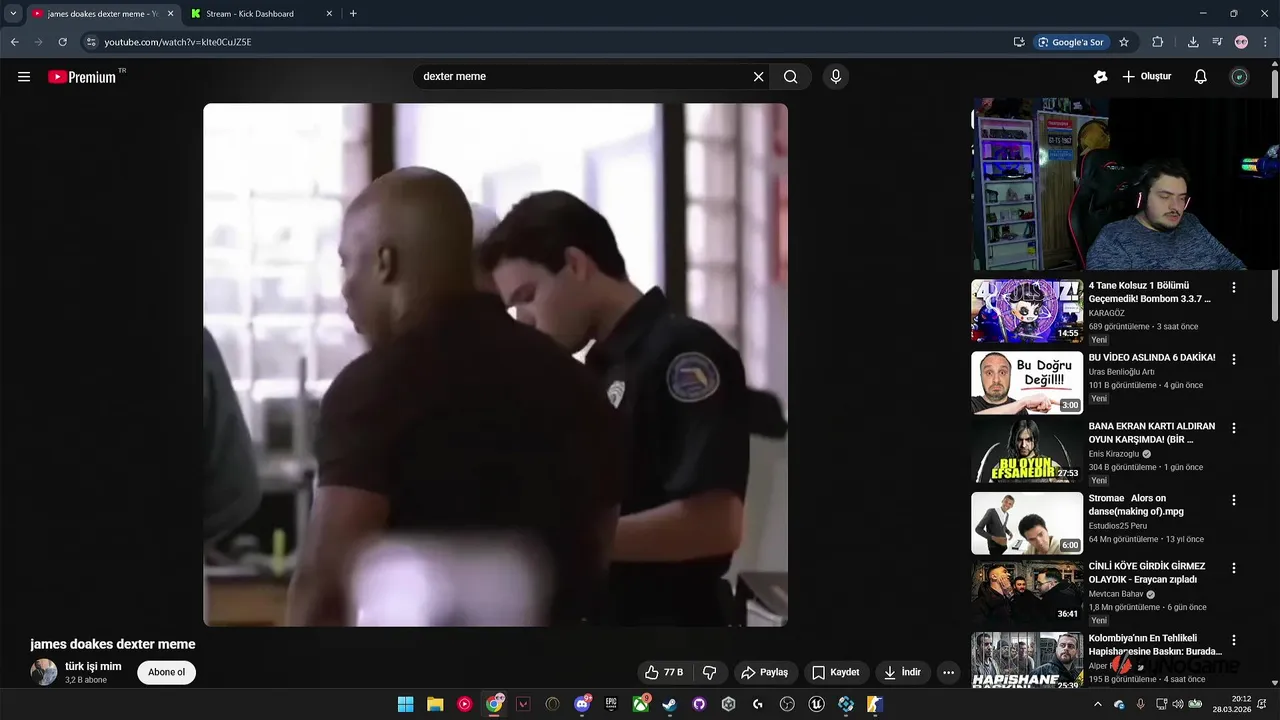
Task: Open options for 4 Tane Kolsuz video
Action: click(x=1234, y=287)
